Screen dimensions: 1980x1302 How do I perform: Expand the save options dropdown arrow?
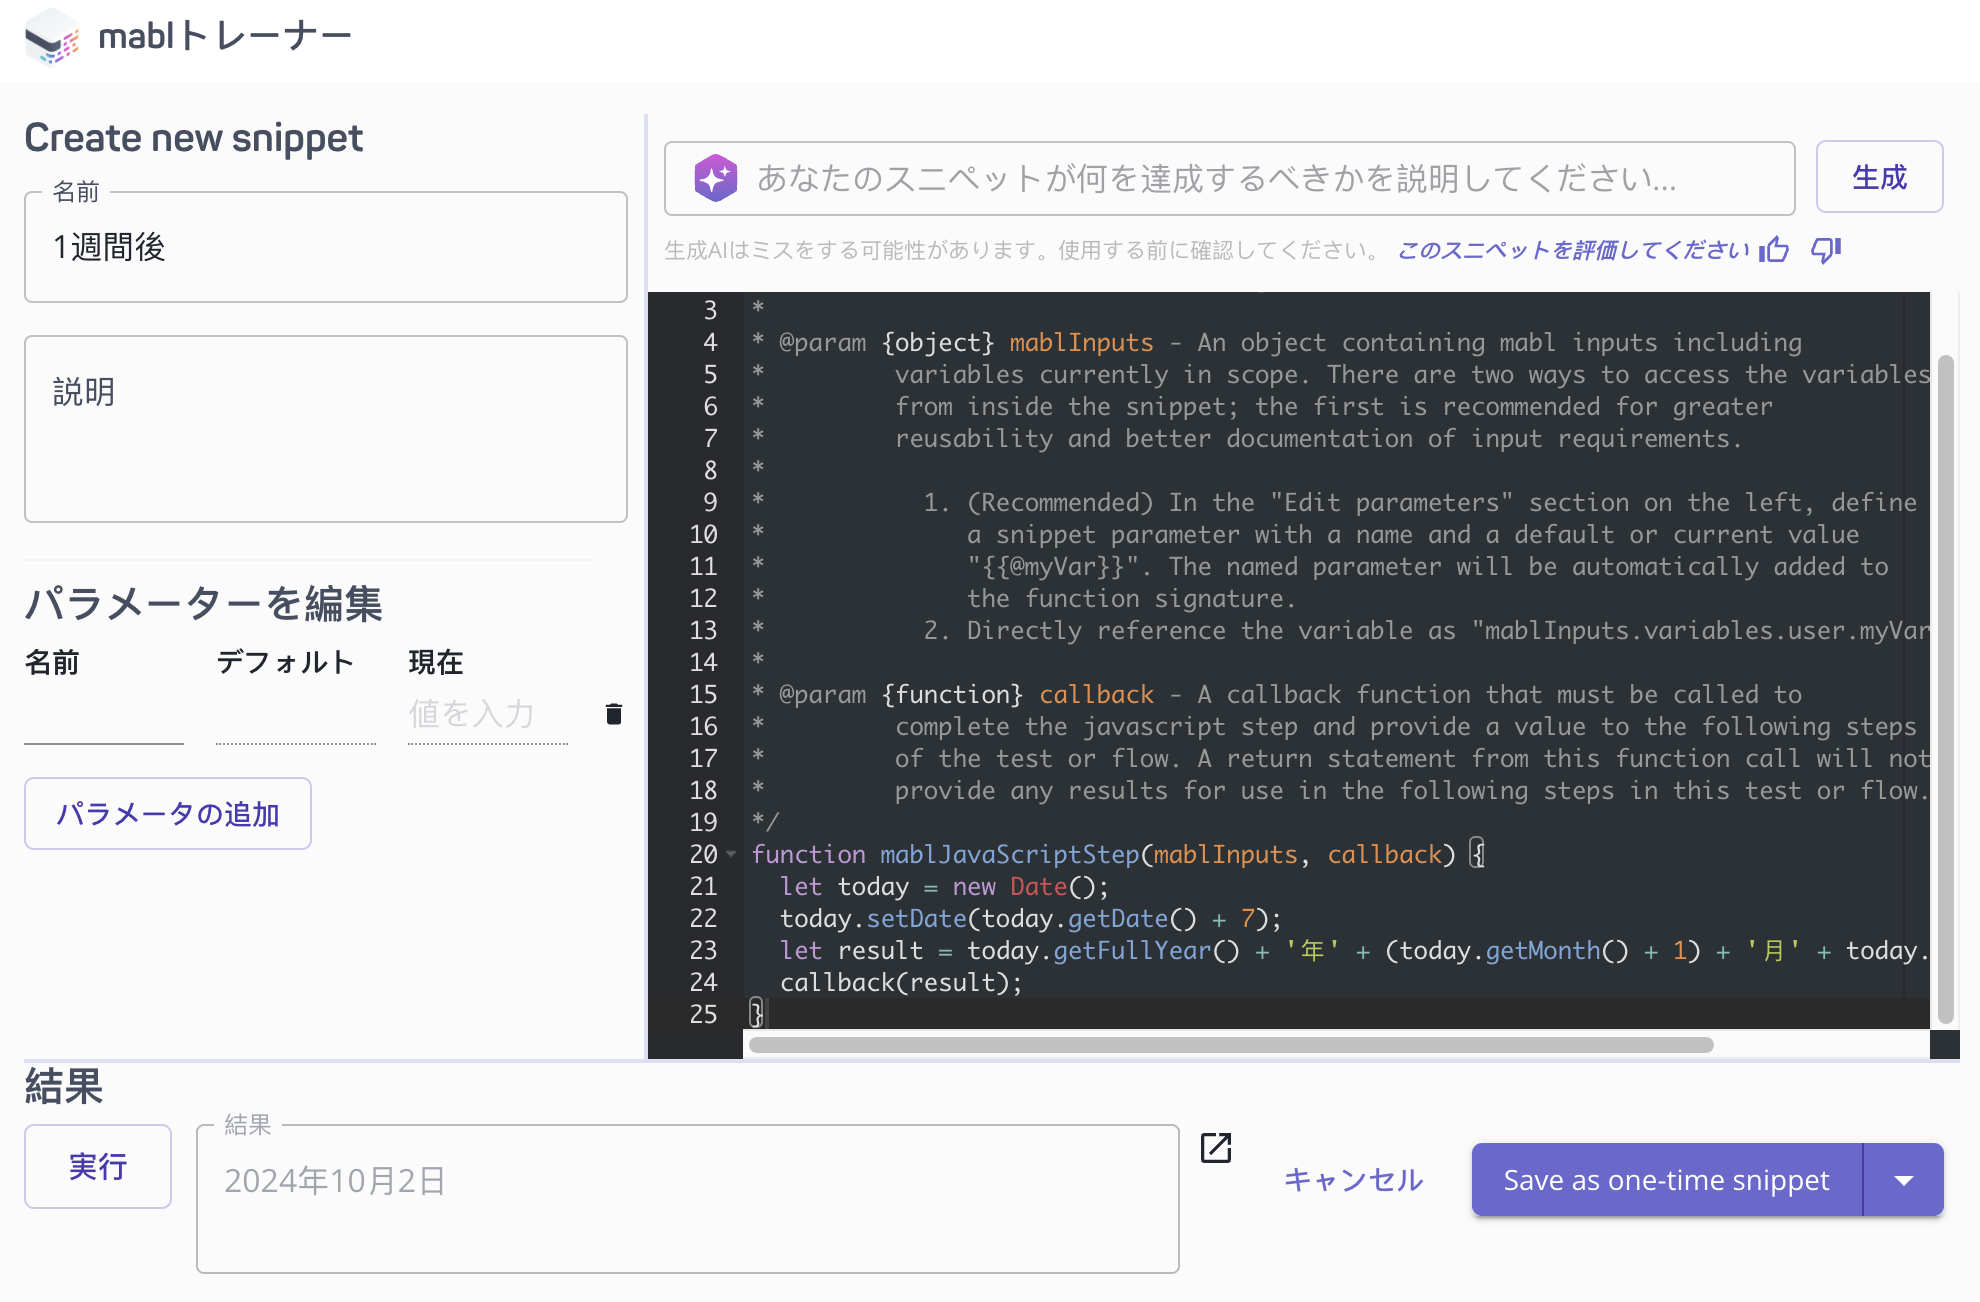pos(1905,1179)
